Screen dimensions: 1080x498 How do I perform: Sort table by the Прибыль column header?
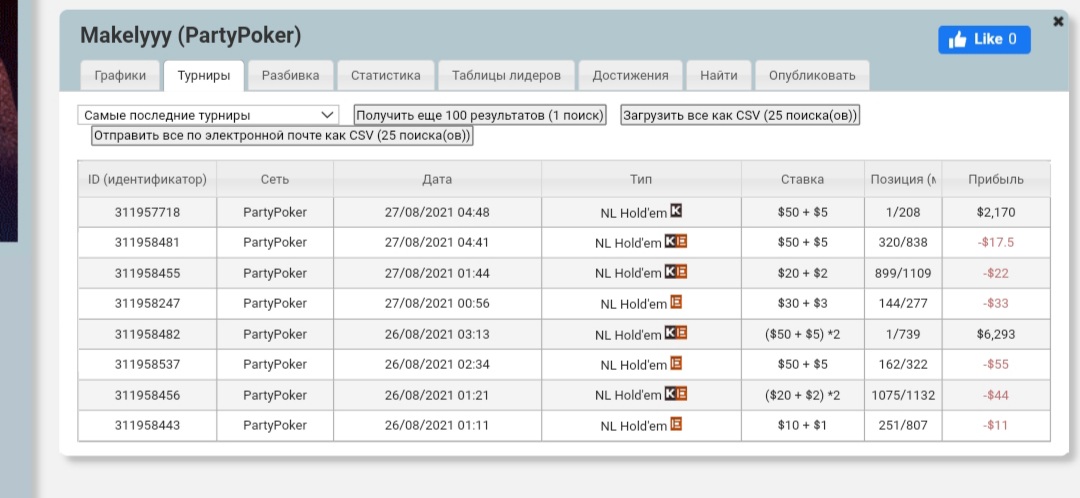[996, 180]
